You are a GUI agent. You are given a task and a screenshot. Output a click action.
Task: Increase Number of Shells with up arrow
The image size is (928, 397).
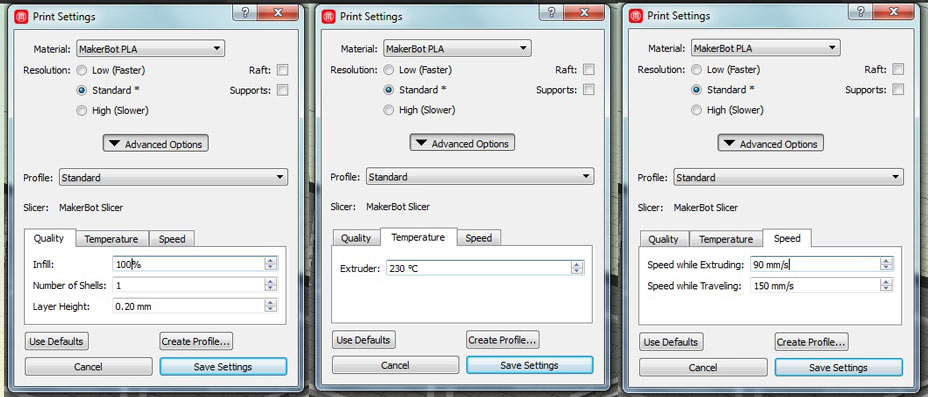(x=270, y=282)
